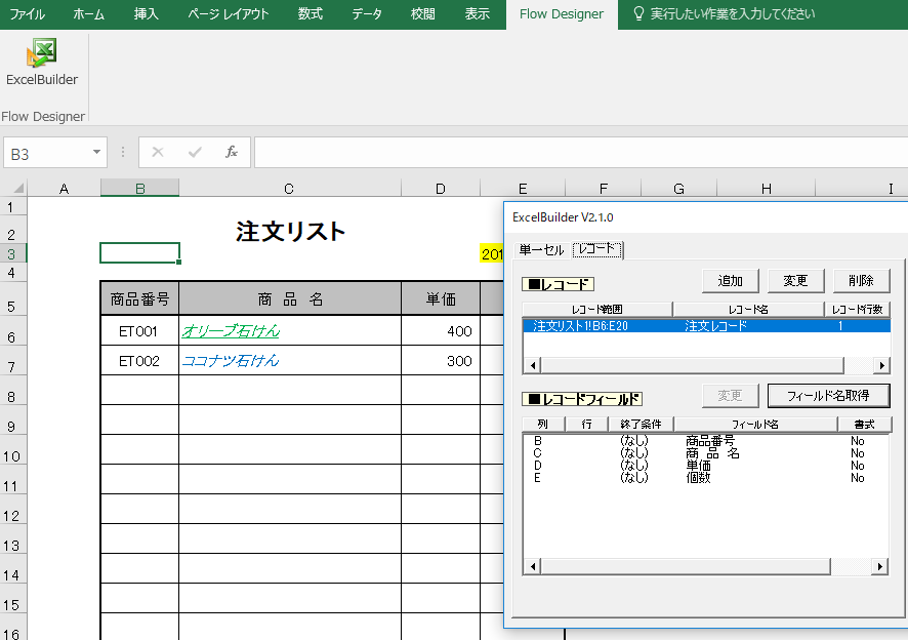Open the ページレイアウト ribbon tab

click(x=228, y=14)
